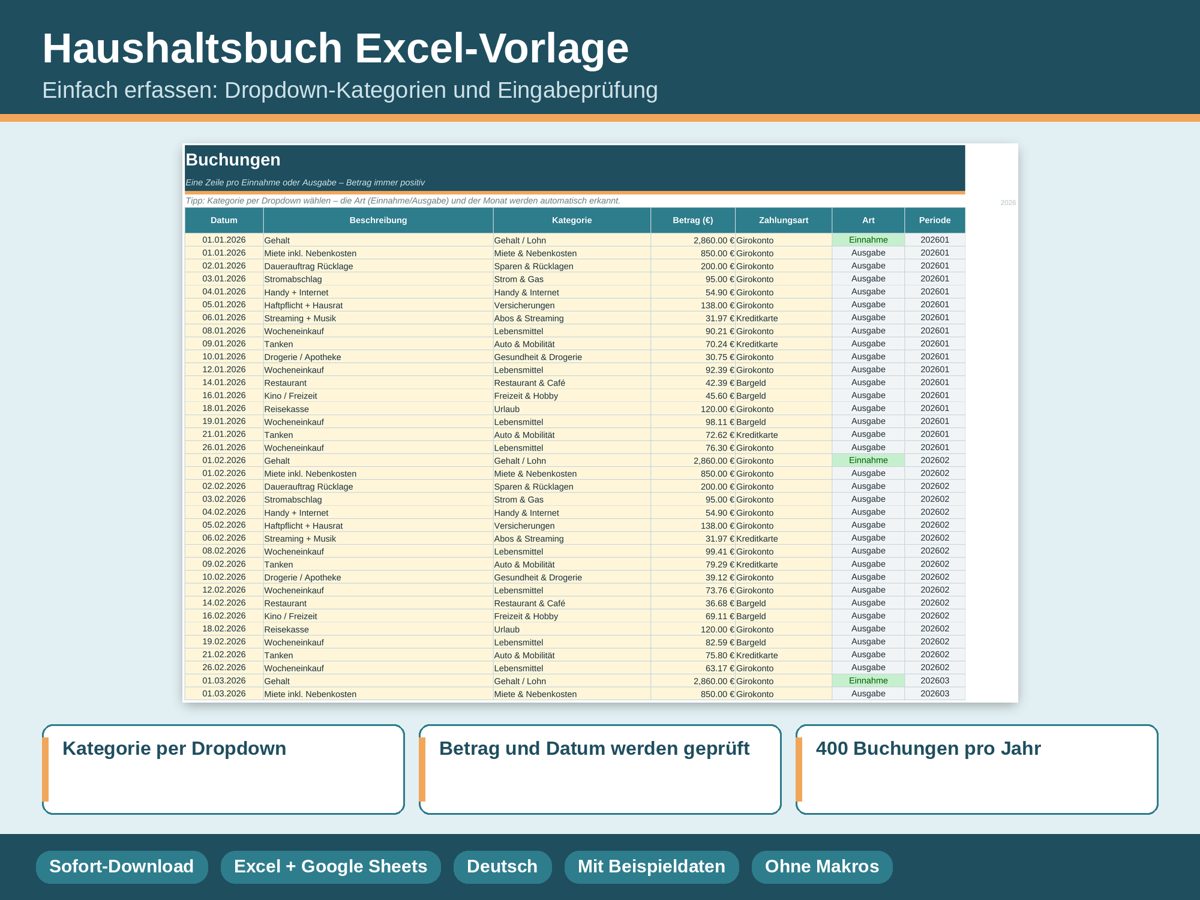Select the date cell 14.01.2026
Viewport: 1200px width, 900px height.
coord(224,383)
